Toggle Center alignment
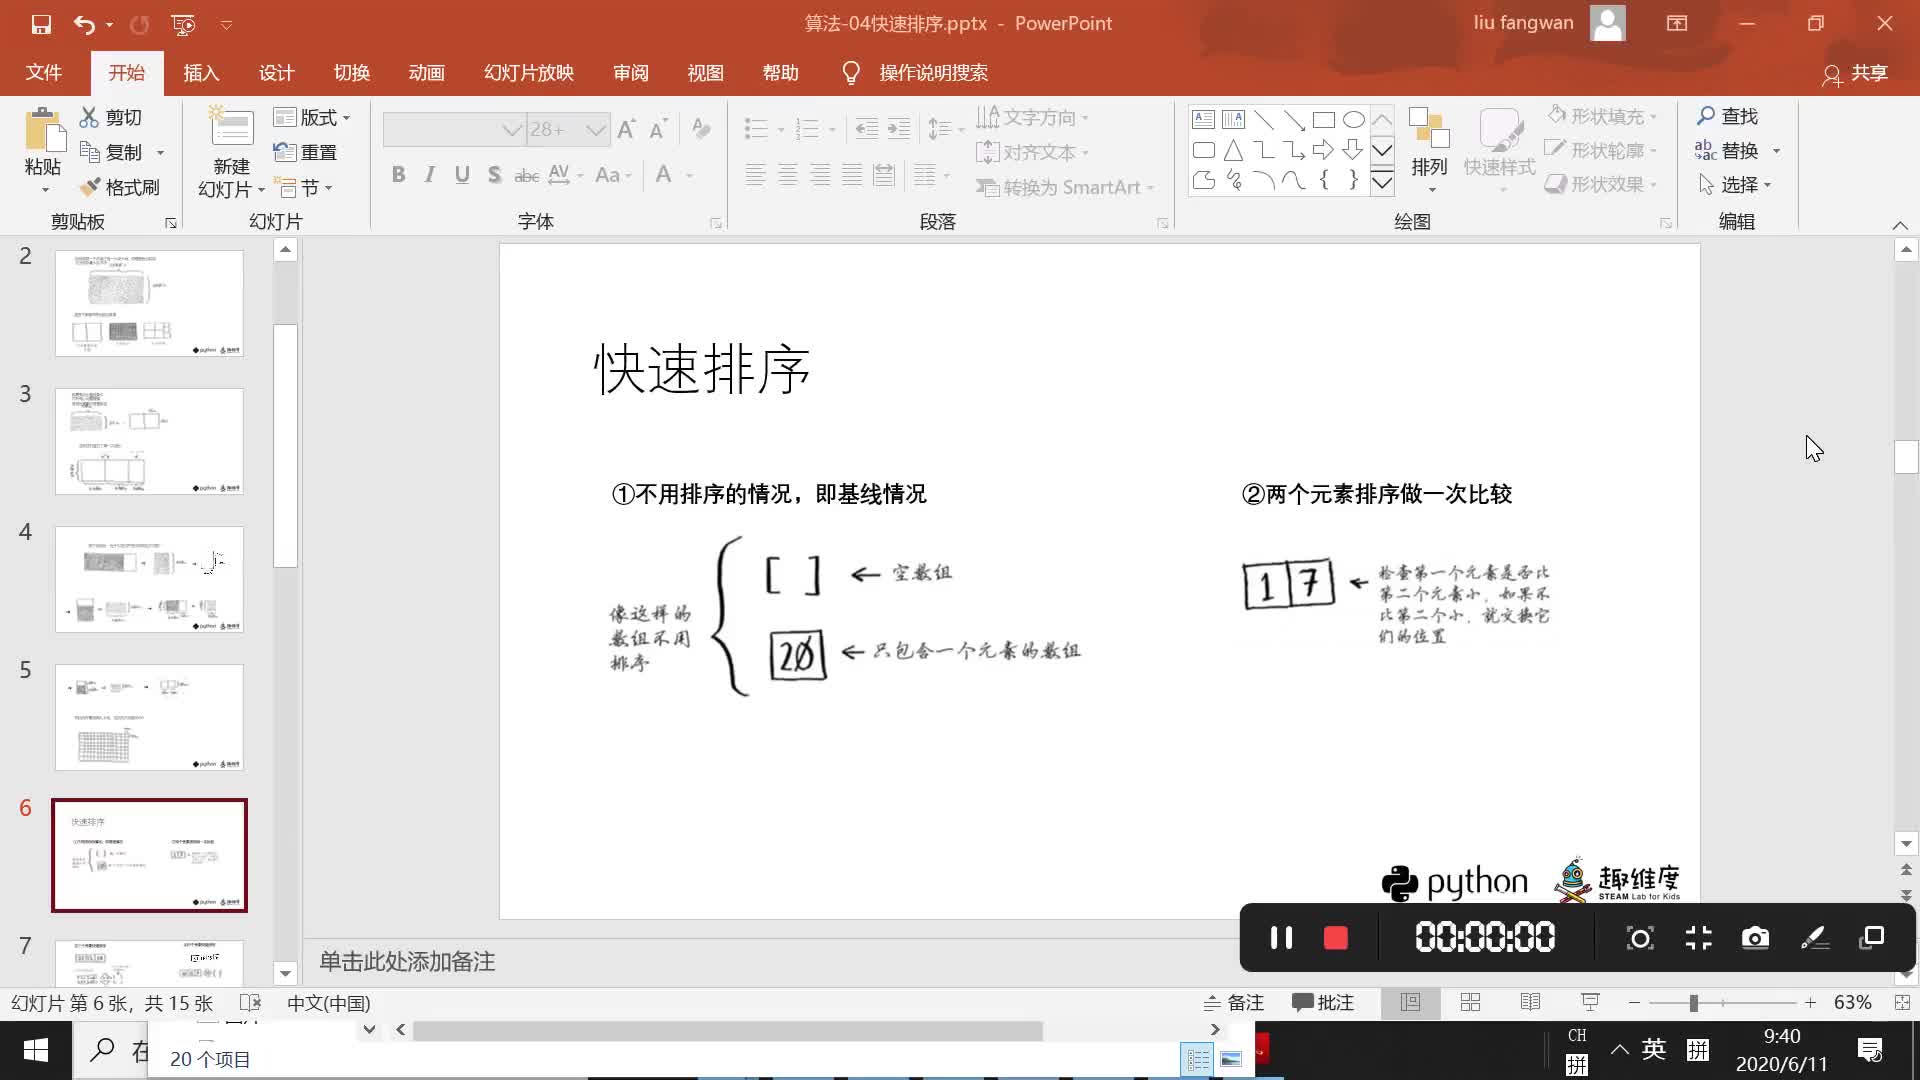1920x1080 pixels. click(x=788, y=175)
